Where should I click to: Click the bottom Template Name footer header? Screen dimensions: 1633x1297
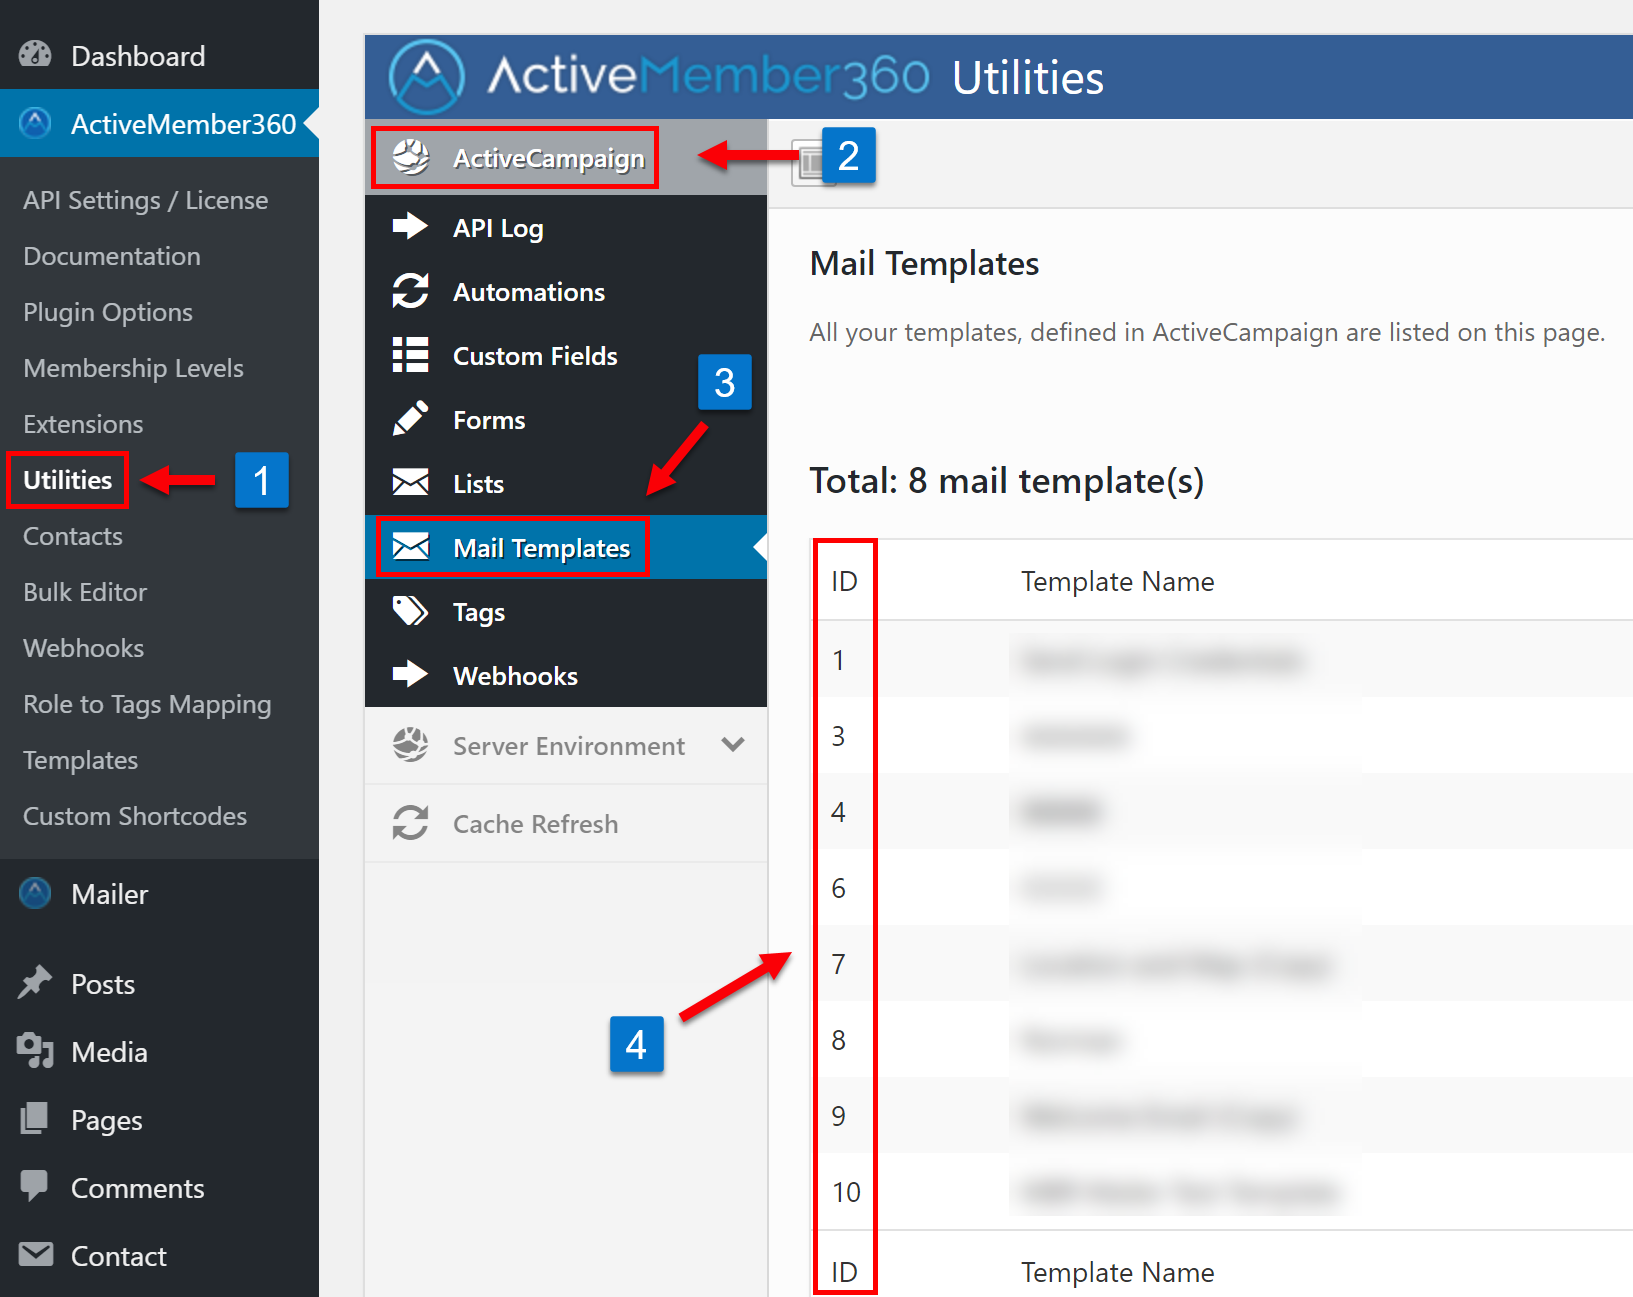[1117, 1272]
